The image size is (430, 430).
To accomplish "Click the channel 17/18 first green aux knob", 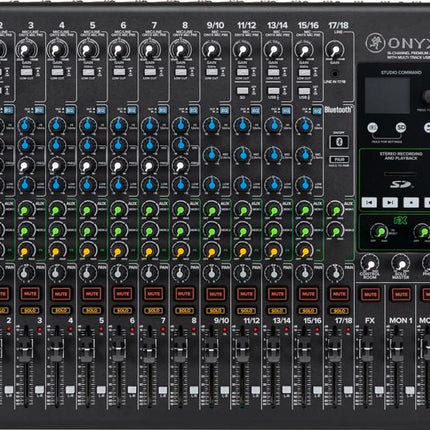I will point(335,210).
